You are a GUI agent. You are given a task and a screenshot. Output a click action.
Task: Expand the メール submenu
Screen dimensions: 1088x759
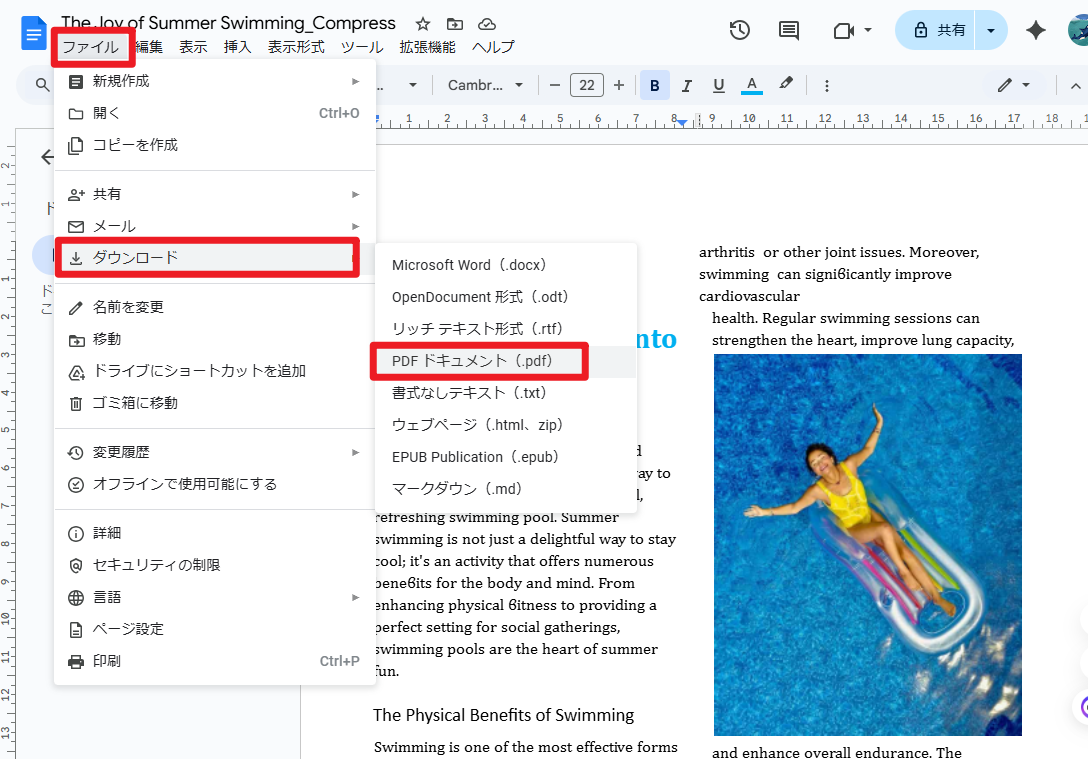point(215,226)
